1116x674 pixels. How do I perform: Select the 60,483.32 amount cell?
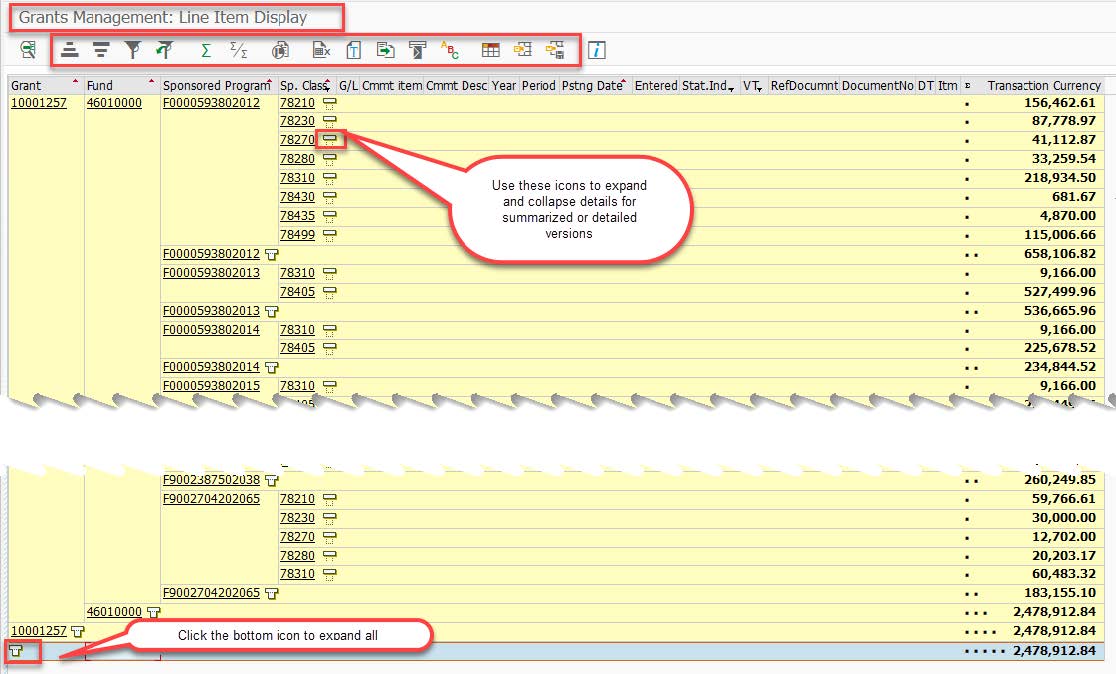pos(1064,574)
